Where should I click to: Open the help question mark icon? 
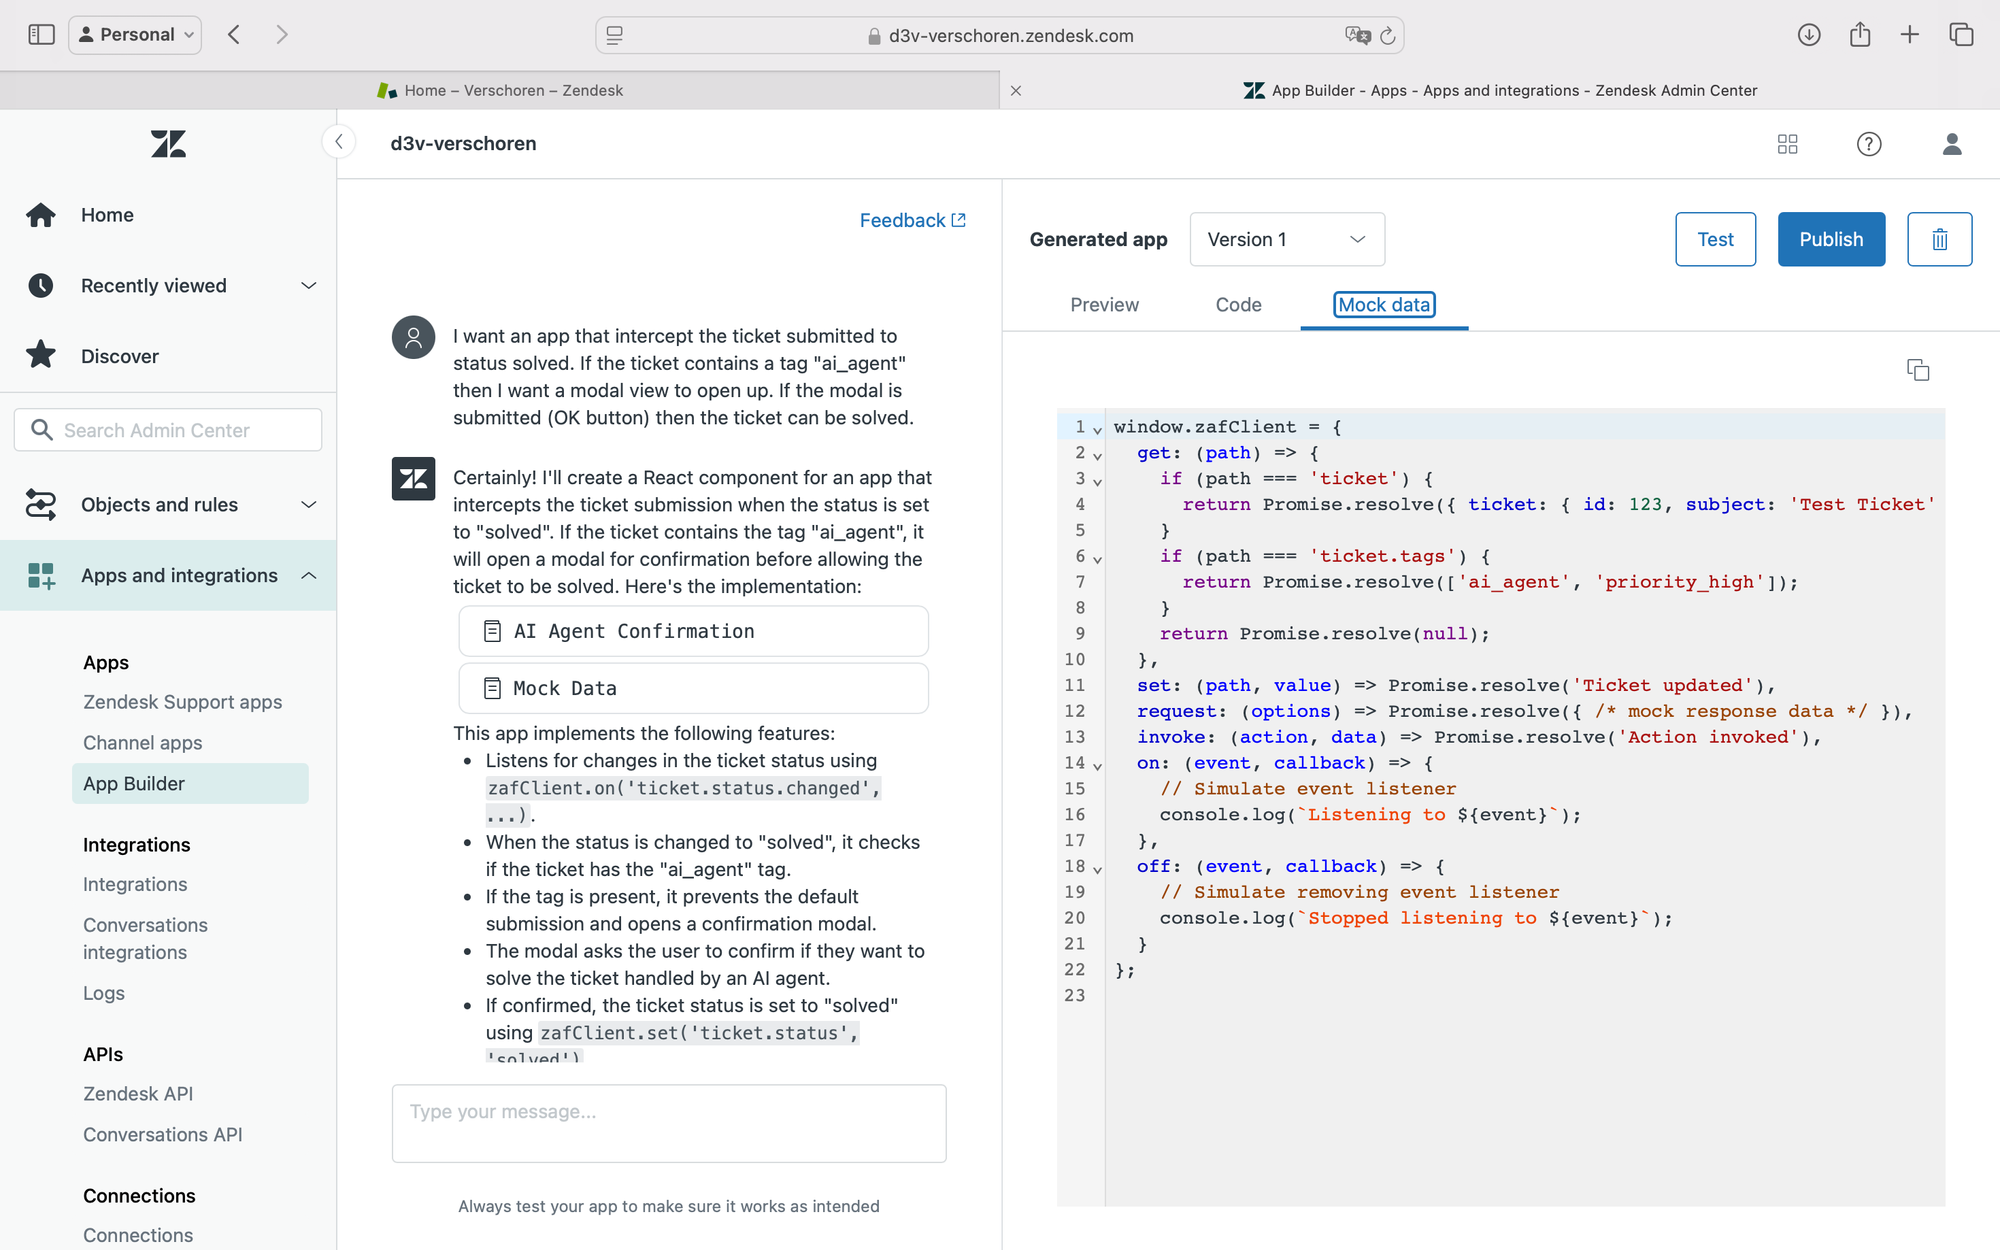tap(1869, 144)
